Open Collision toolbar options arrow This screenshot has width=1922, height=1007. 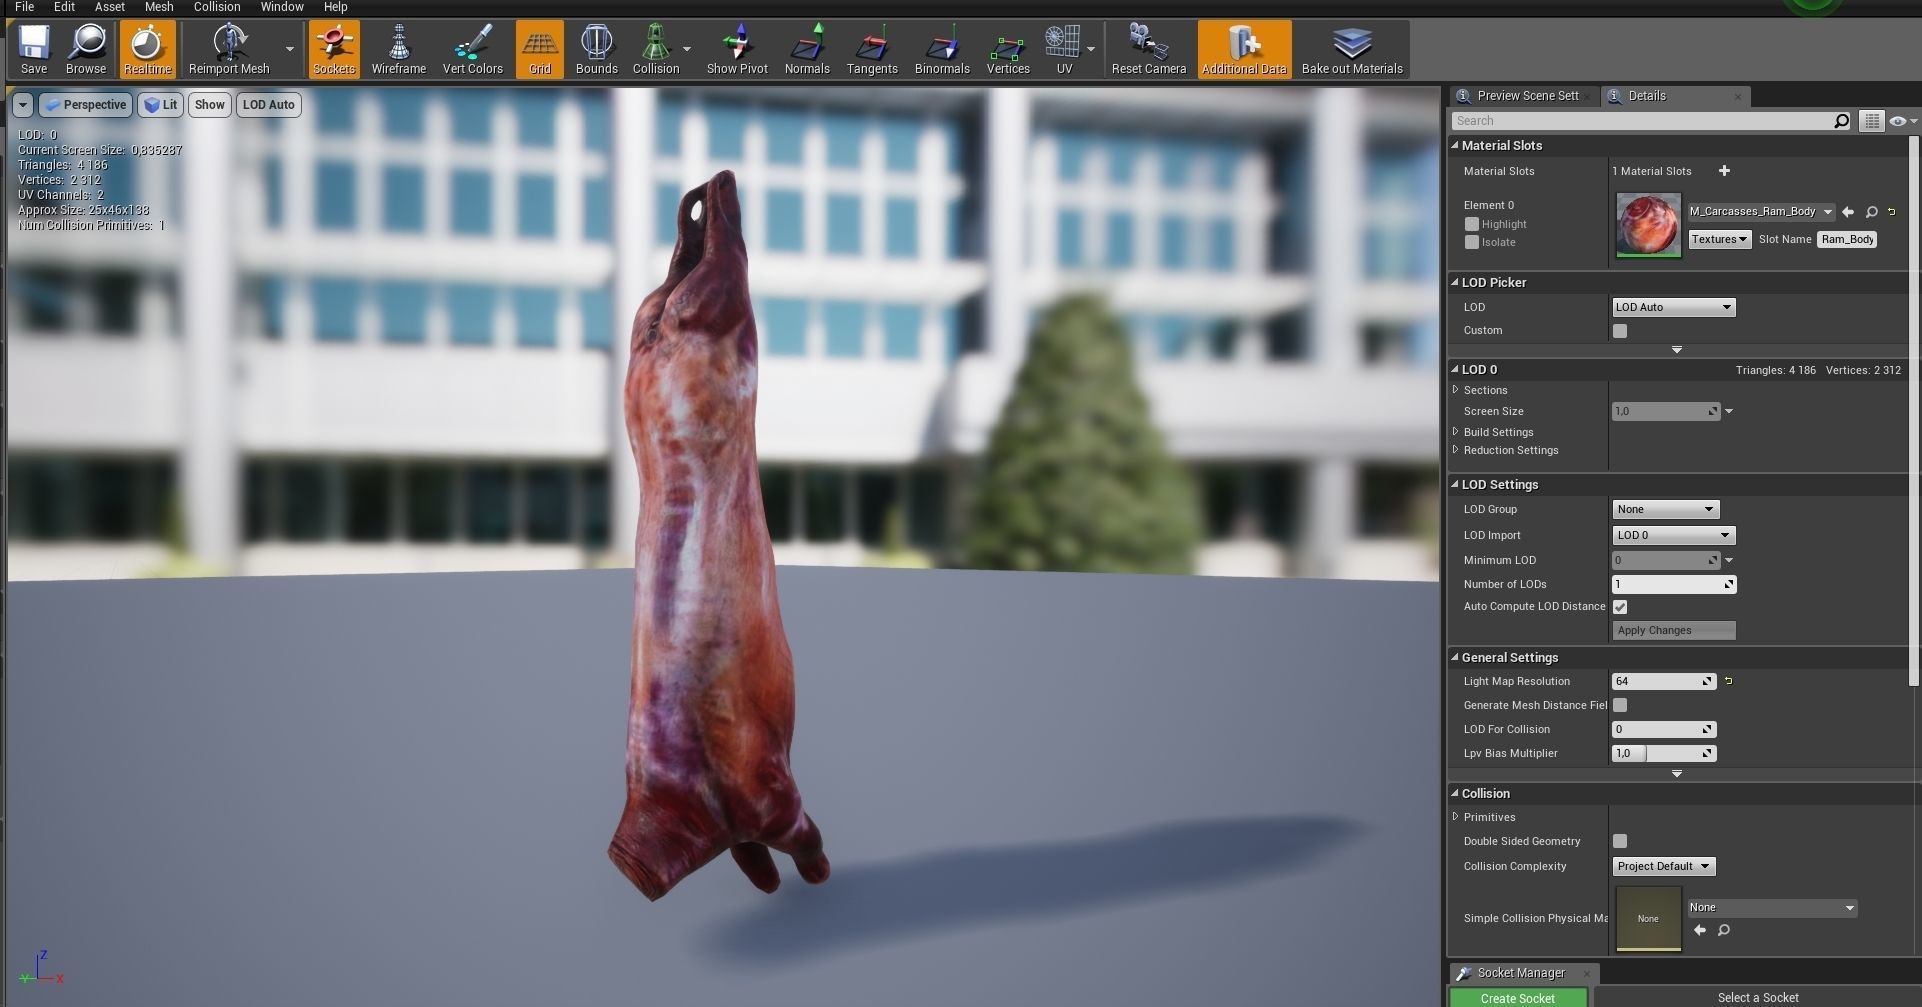coord(687,49)
